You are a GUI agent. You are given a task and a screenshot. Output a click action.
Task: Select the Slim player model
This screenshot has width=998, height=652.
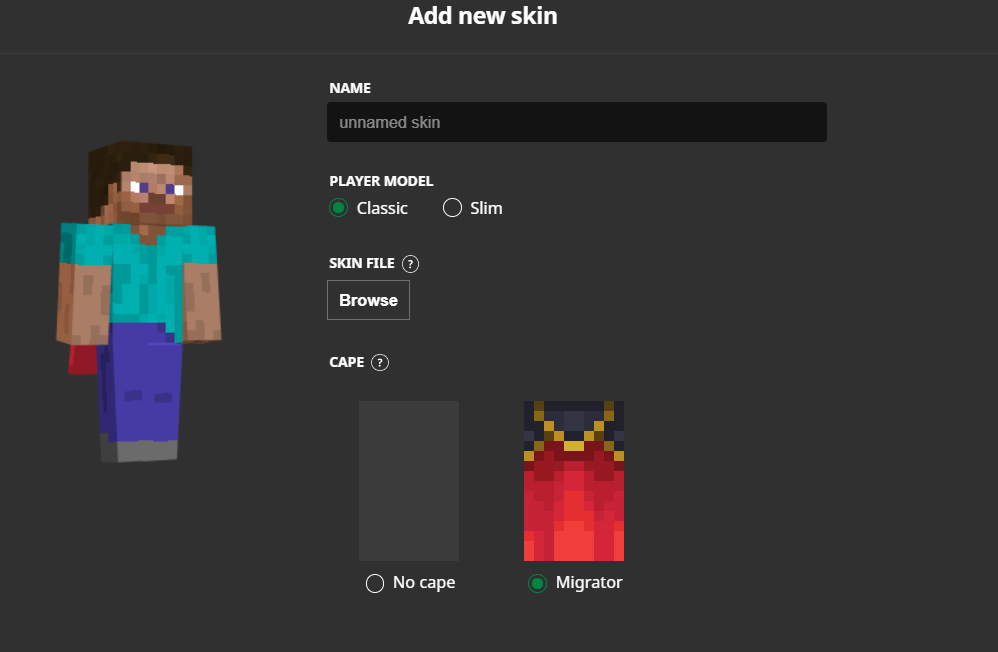[x=452, y=208]
